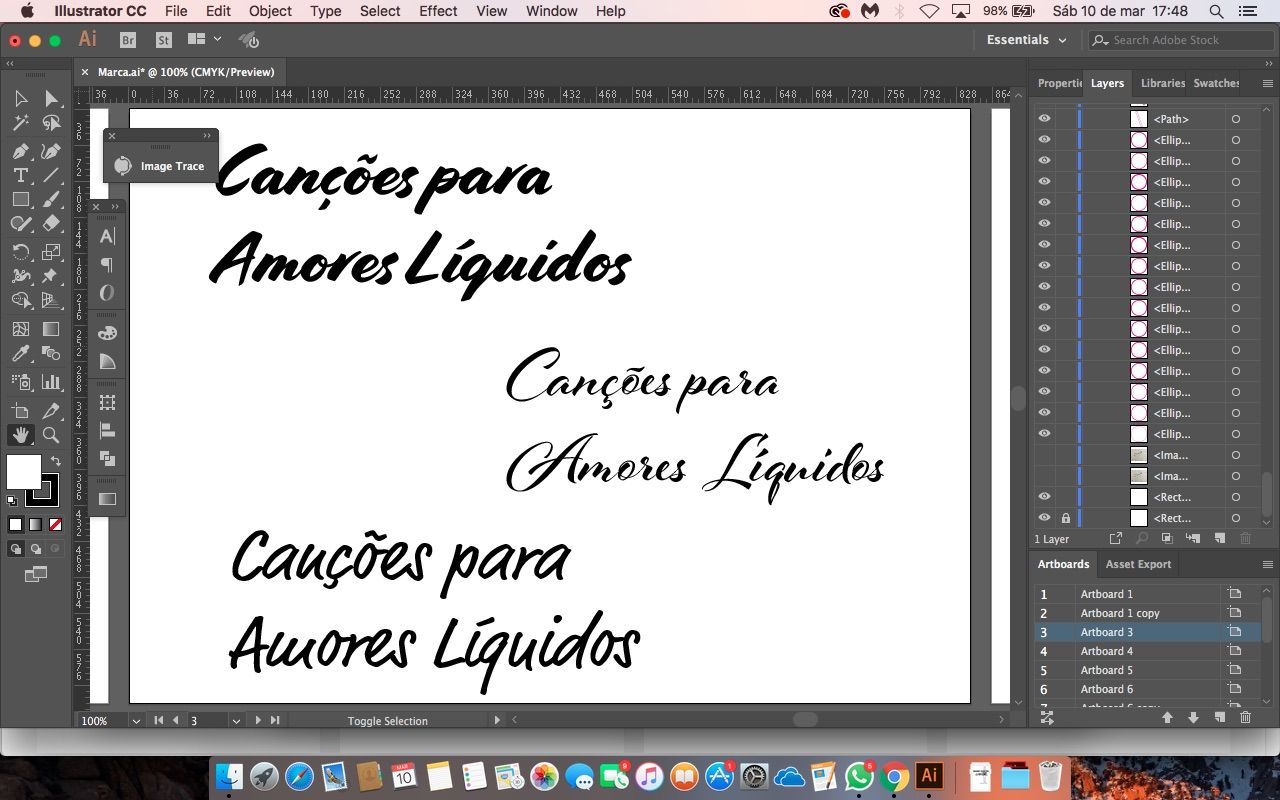Go to next artboard navigation button
The height and width of the screenshot is (800, 1280).
click(258, 720)
